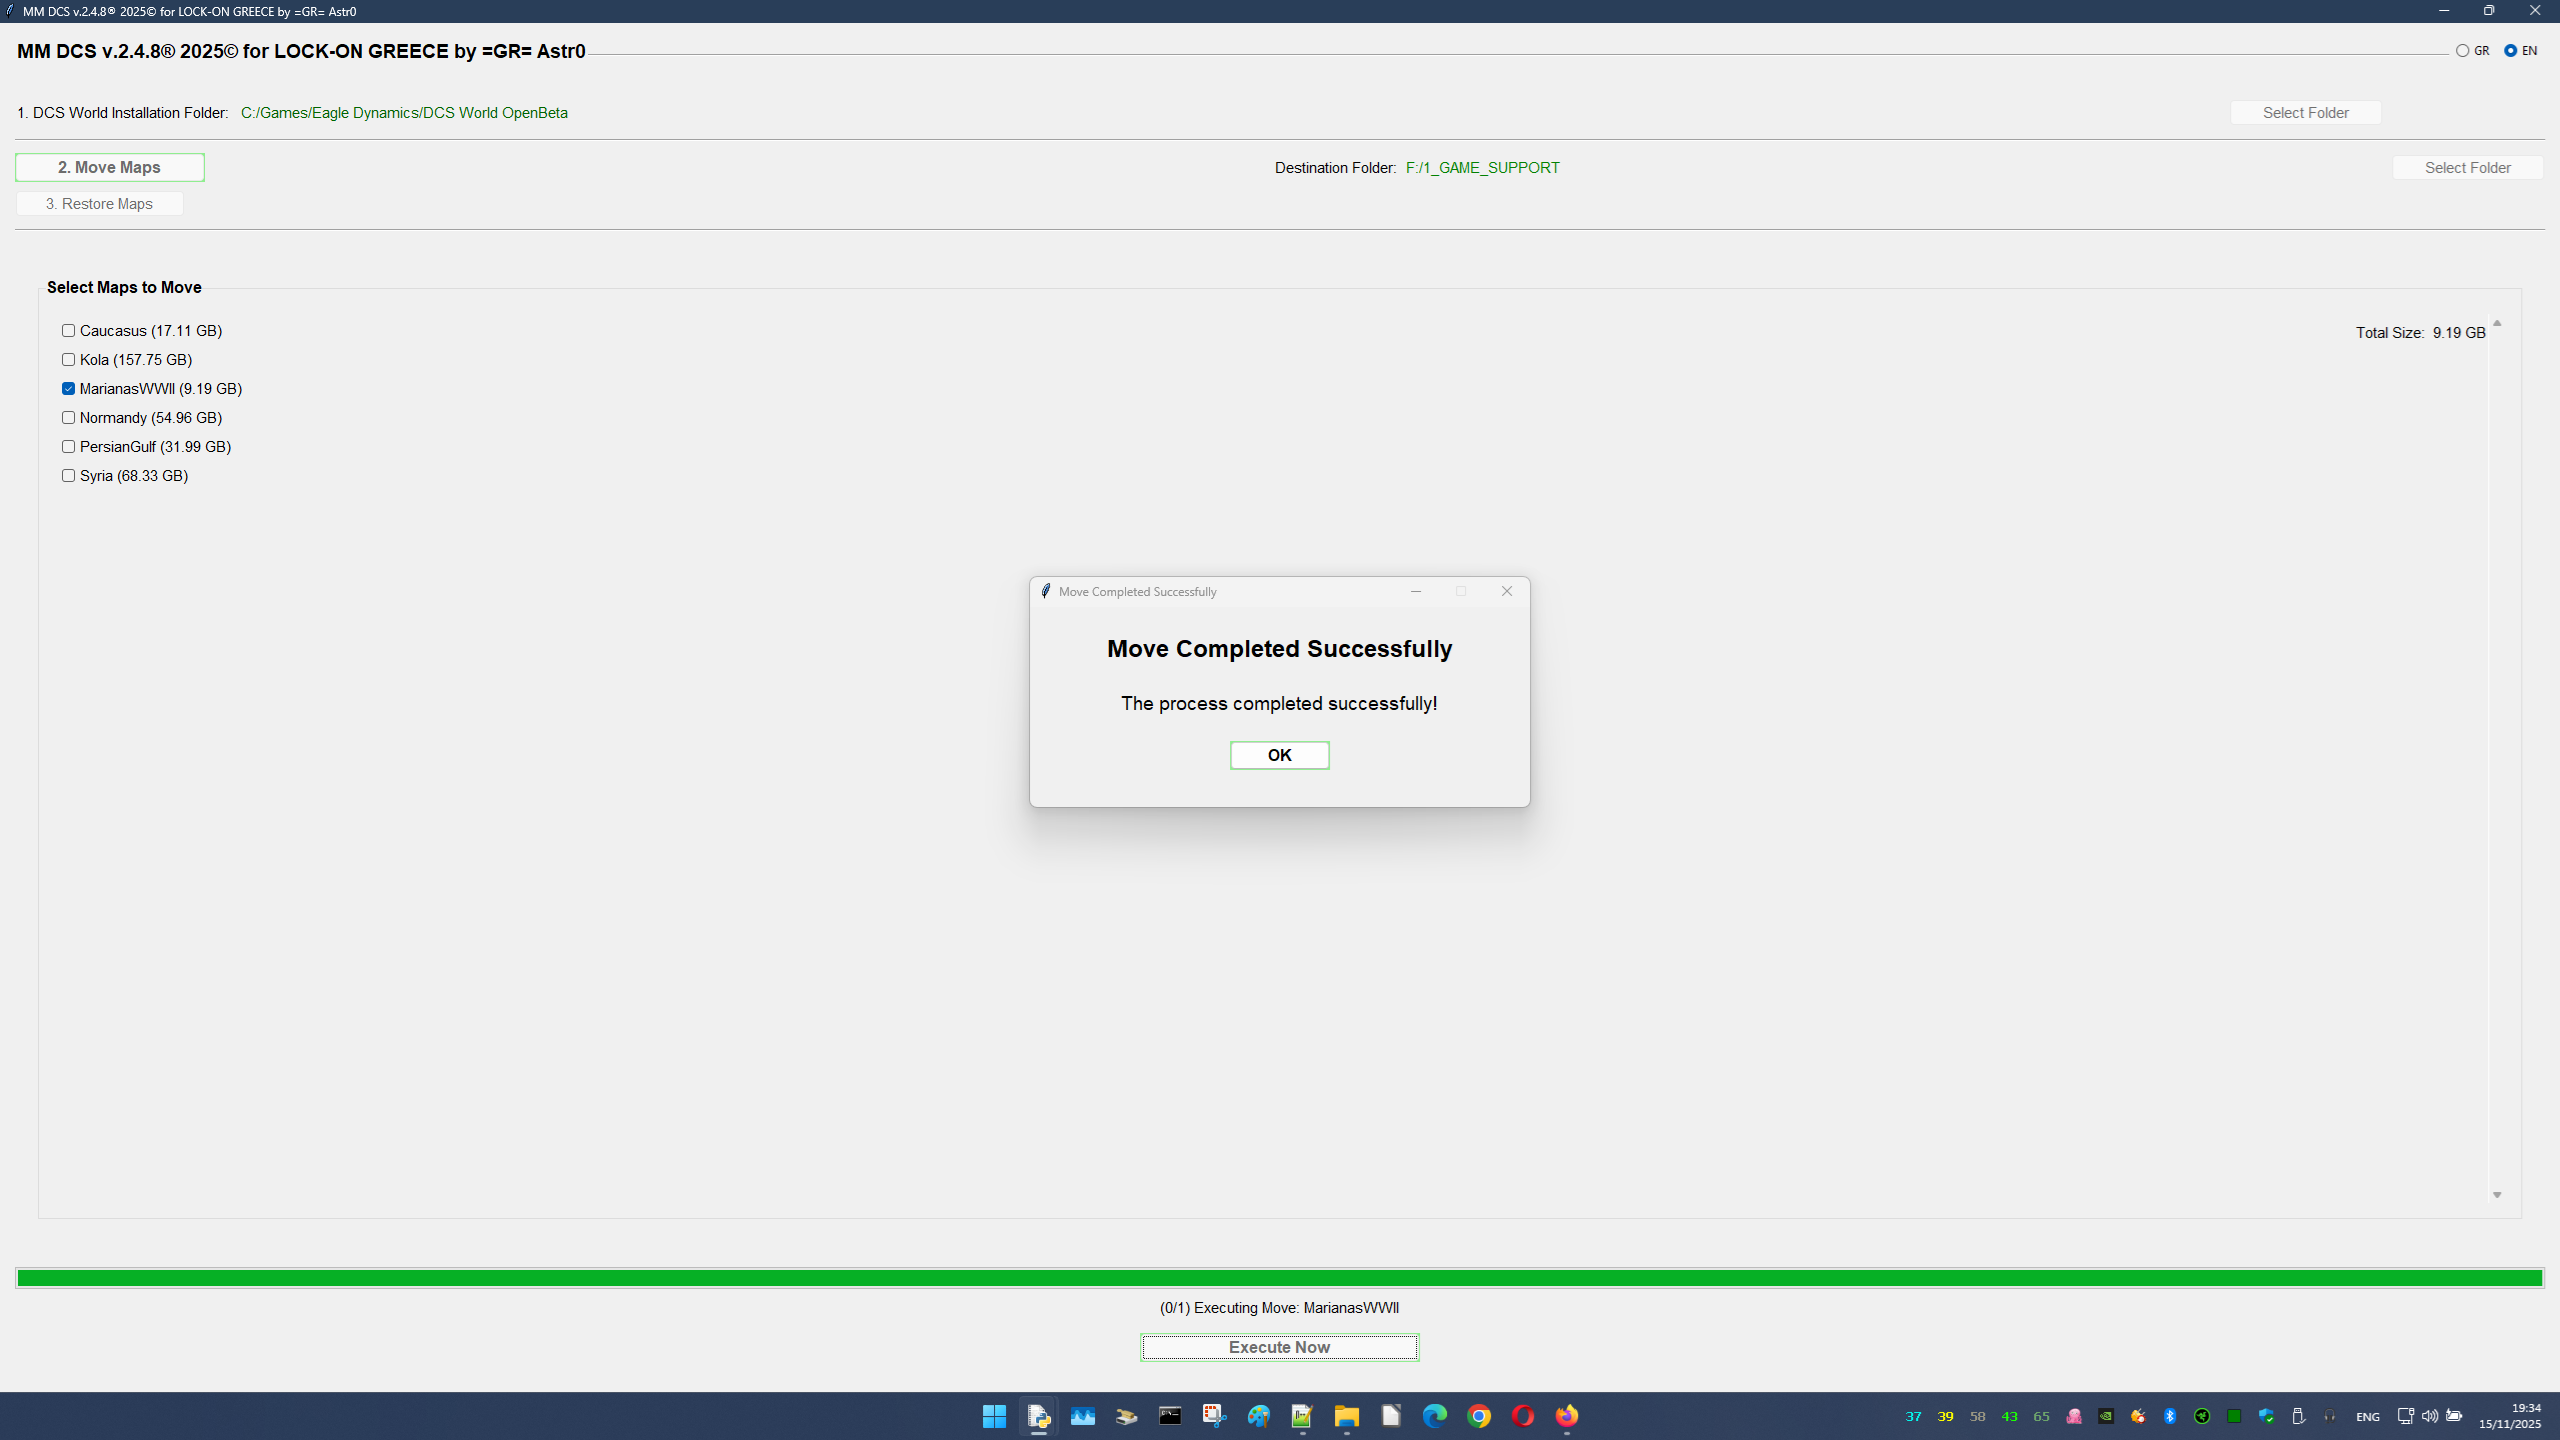The image size is (2560, 1440).
Task: Click the map list scrollbar up arrow
Action: tap(2494, 324)
